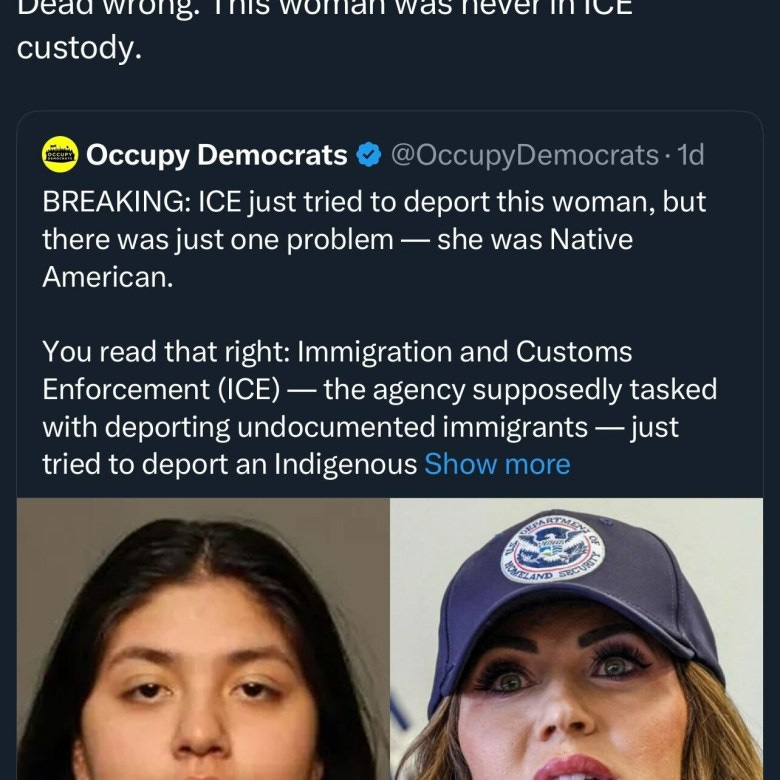Open the @OccupyDemocrats handle
This screenshot has height=780, width=780.
pos(525,155)
